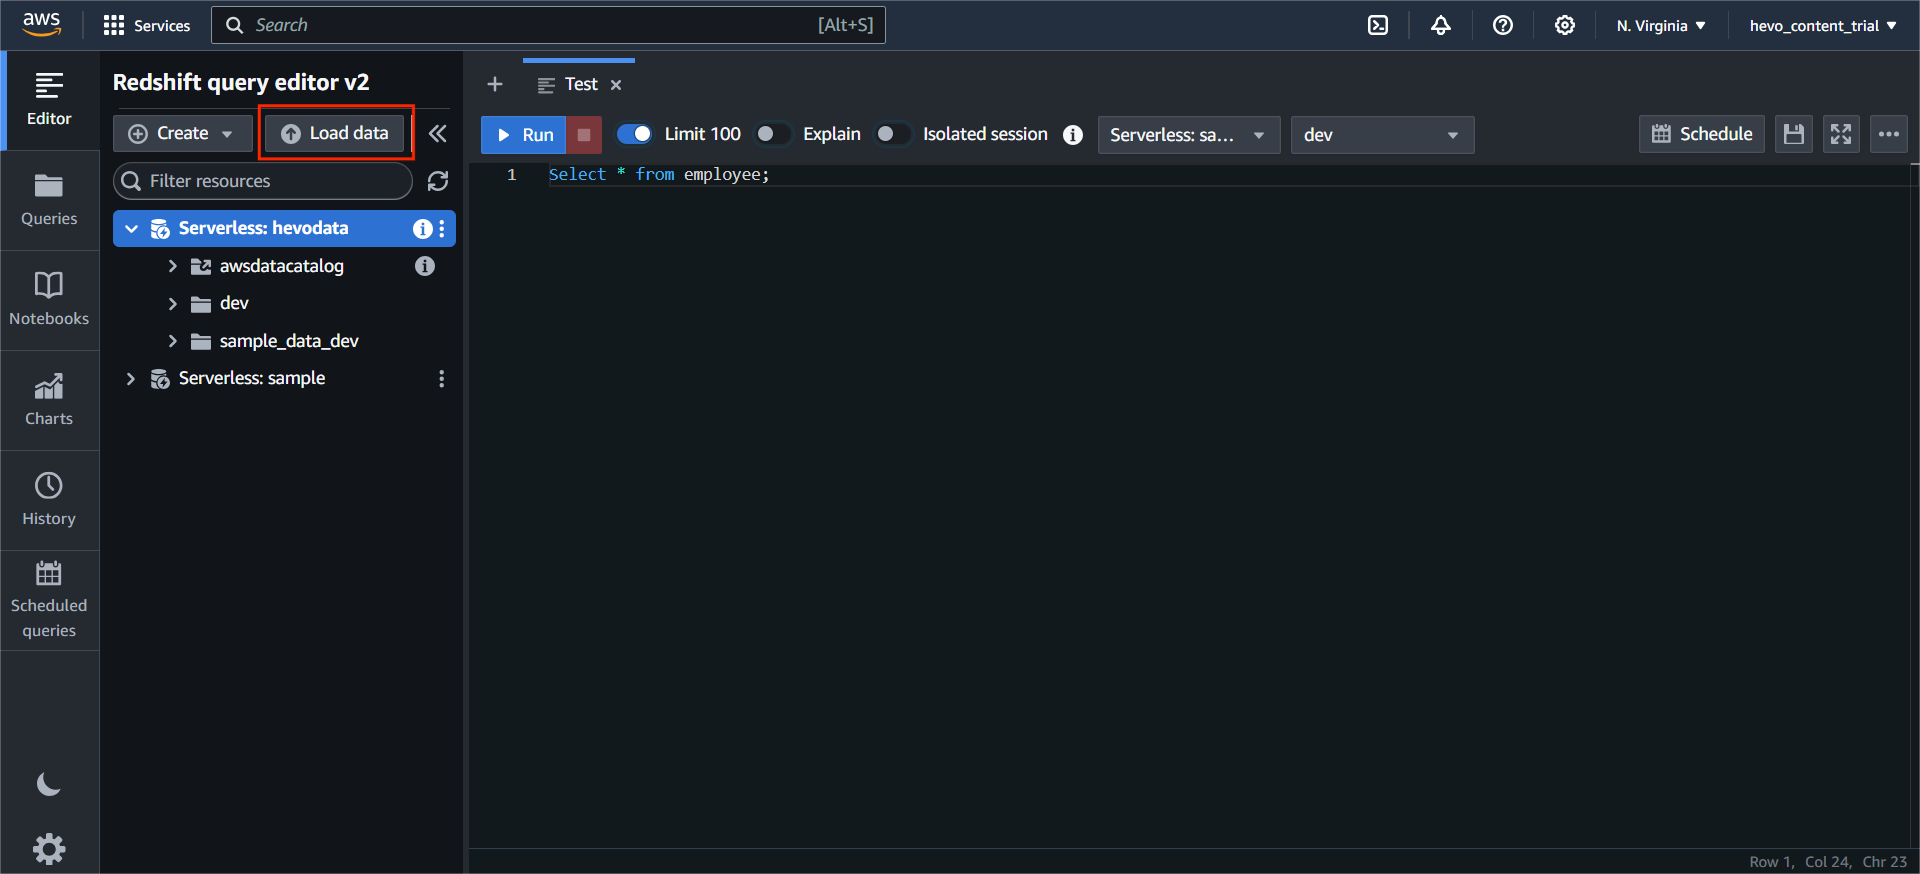Image resolution: width=1920 pixels, height=874 pixels.
Task: Expand the dev database node
Action: point(173,304)
